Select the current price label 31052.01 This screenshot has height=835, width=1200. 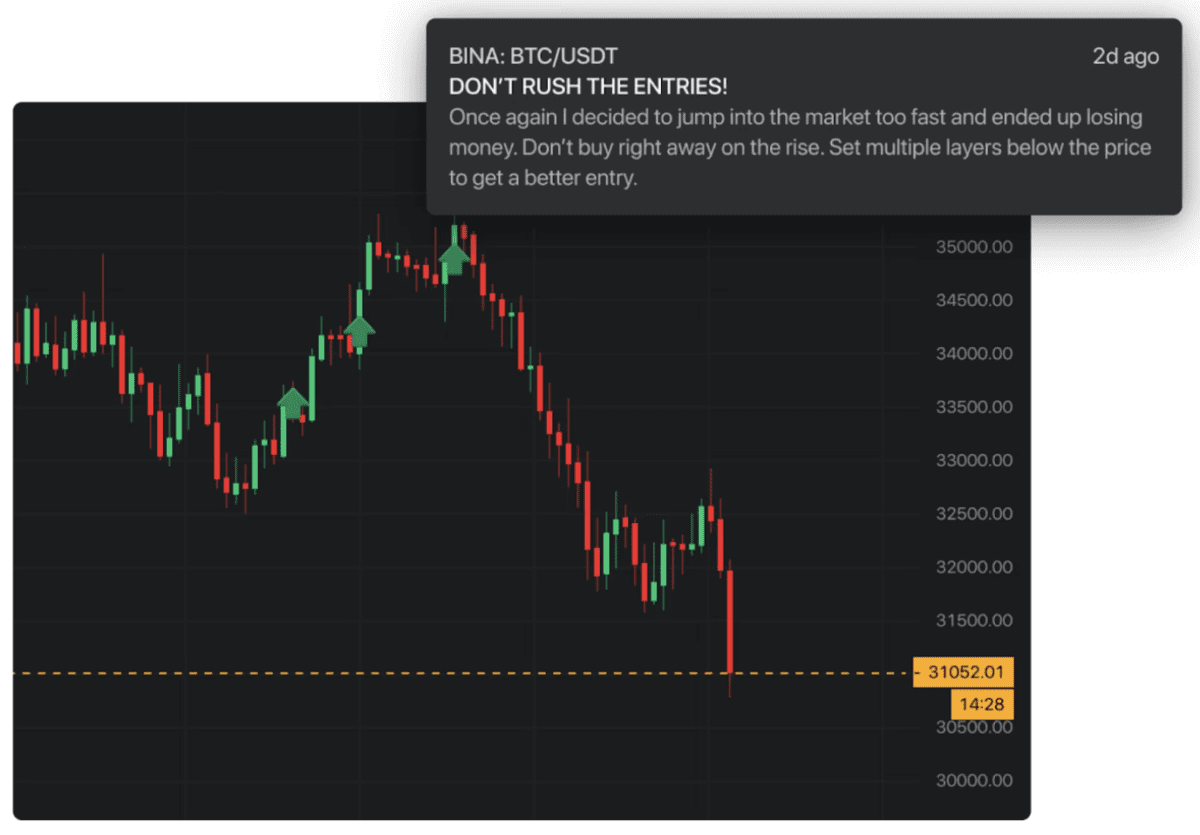(963, 673)
